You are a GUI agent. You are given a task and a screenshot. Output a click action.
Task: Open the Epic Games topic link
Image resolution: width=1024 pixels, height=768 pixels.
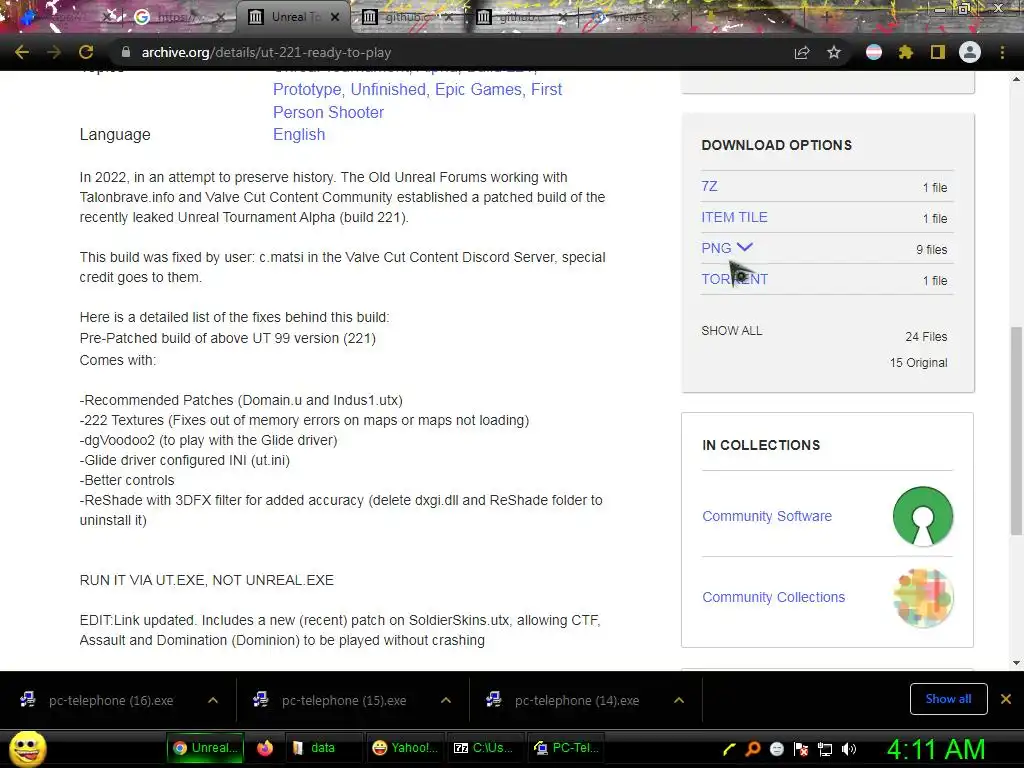point(478,89)
